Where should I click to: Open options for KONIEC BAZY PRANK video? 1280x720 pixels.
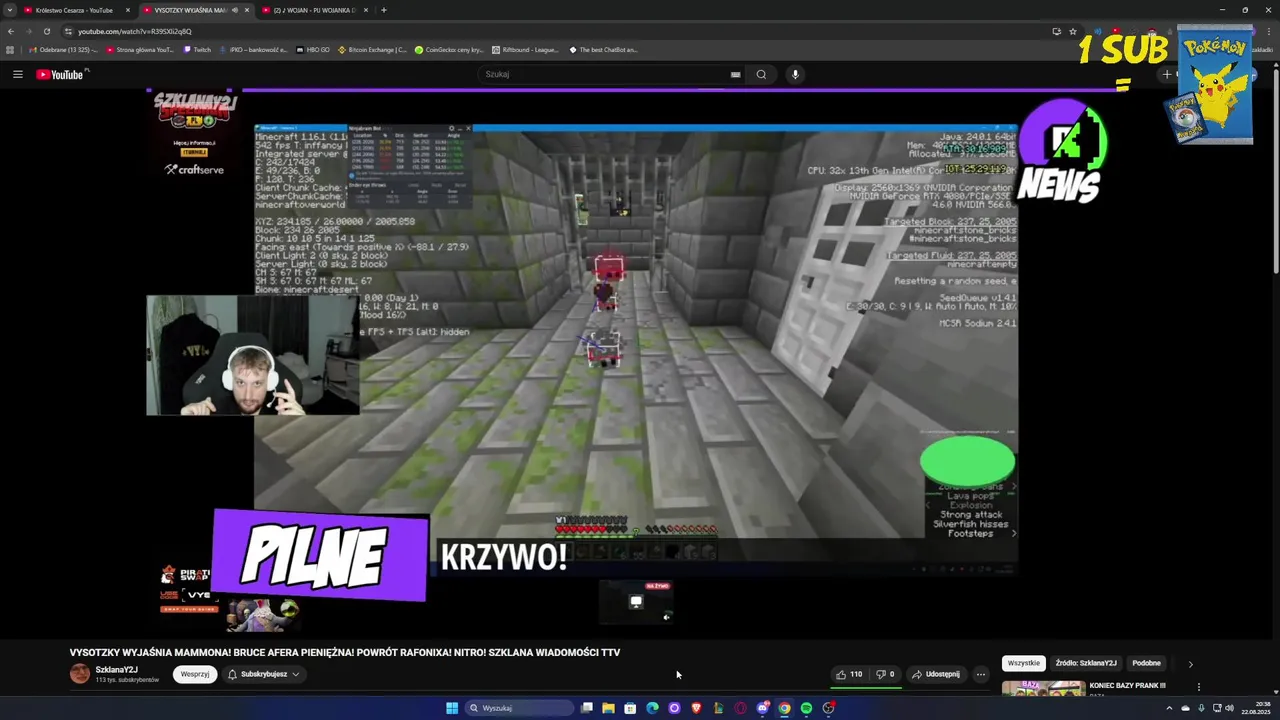pyautogui.click(x=1198, y=687)
